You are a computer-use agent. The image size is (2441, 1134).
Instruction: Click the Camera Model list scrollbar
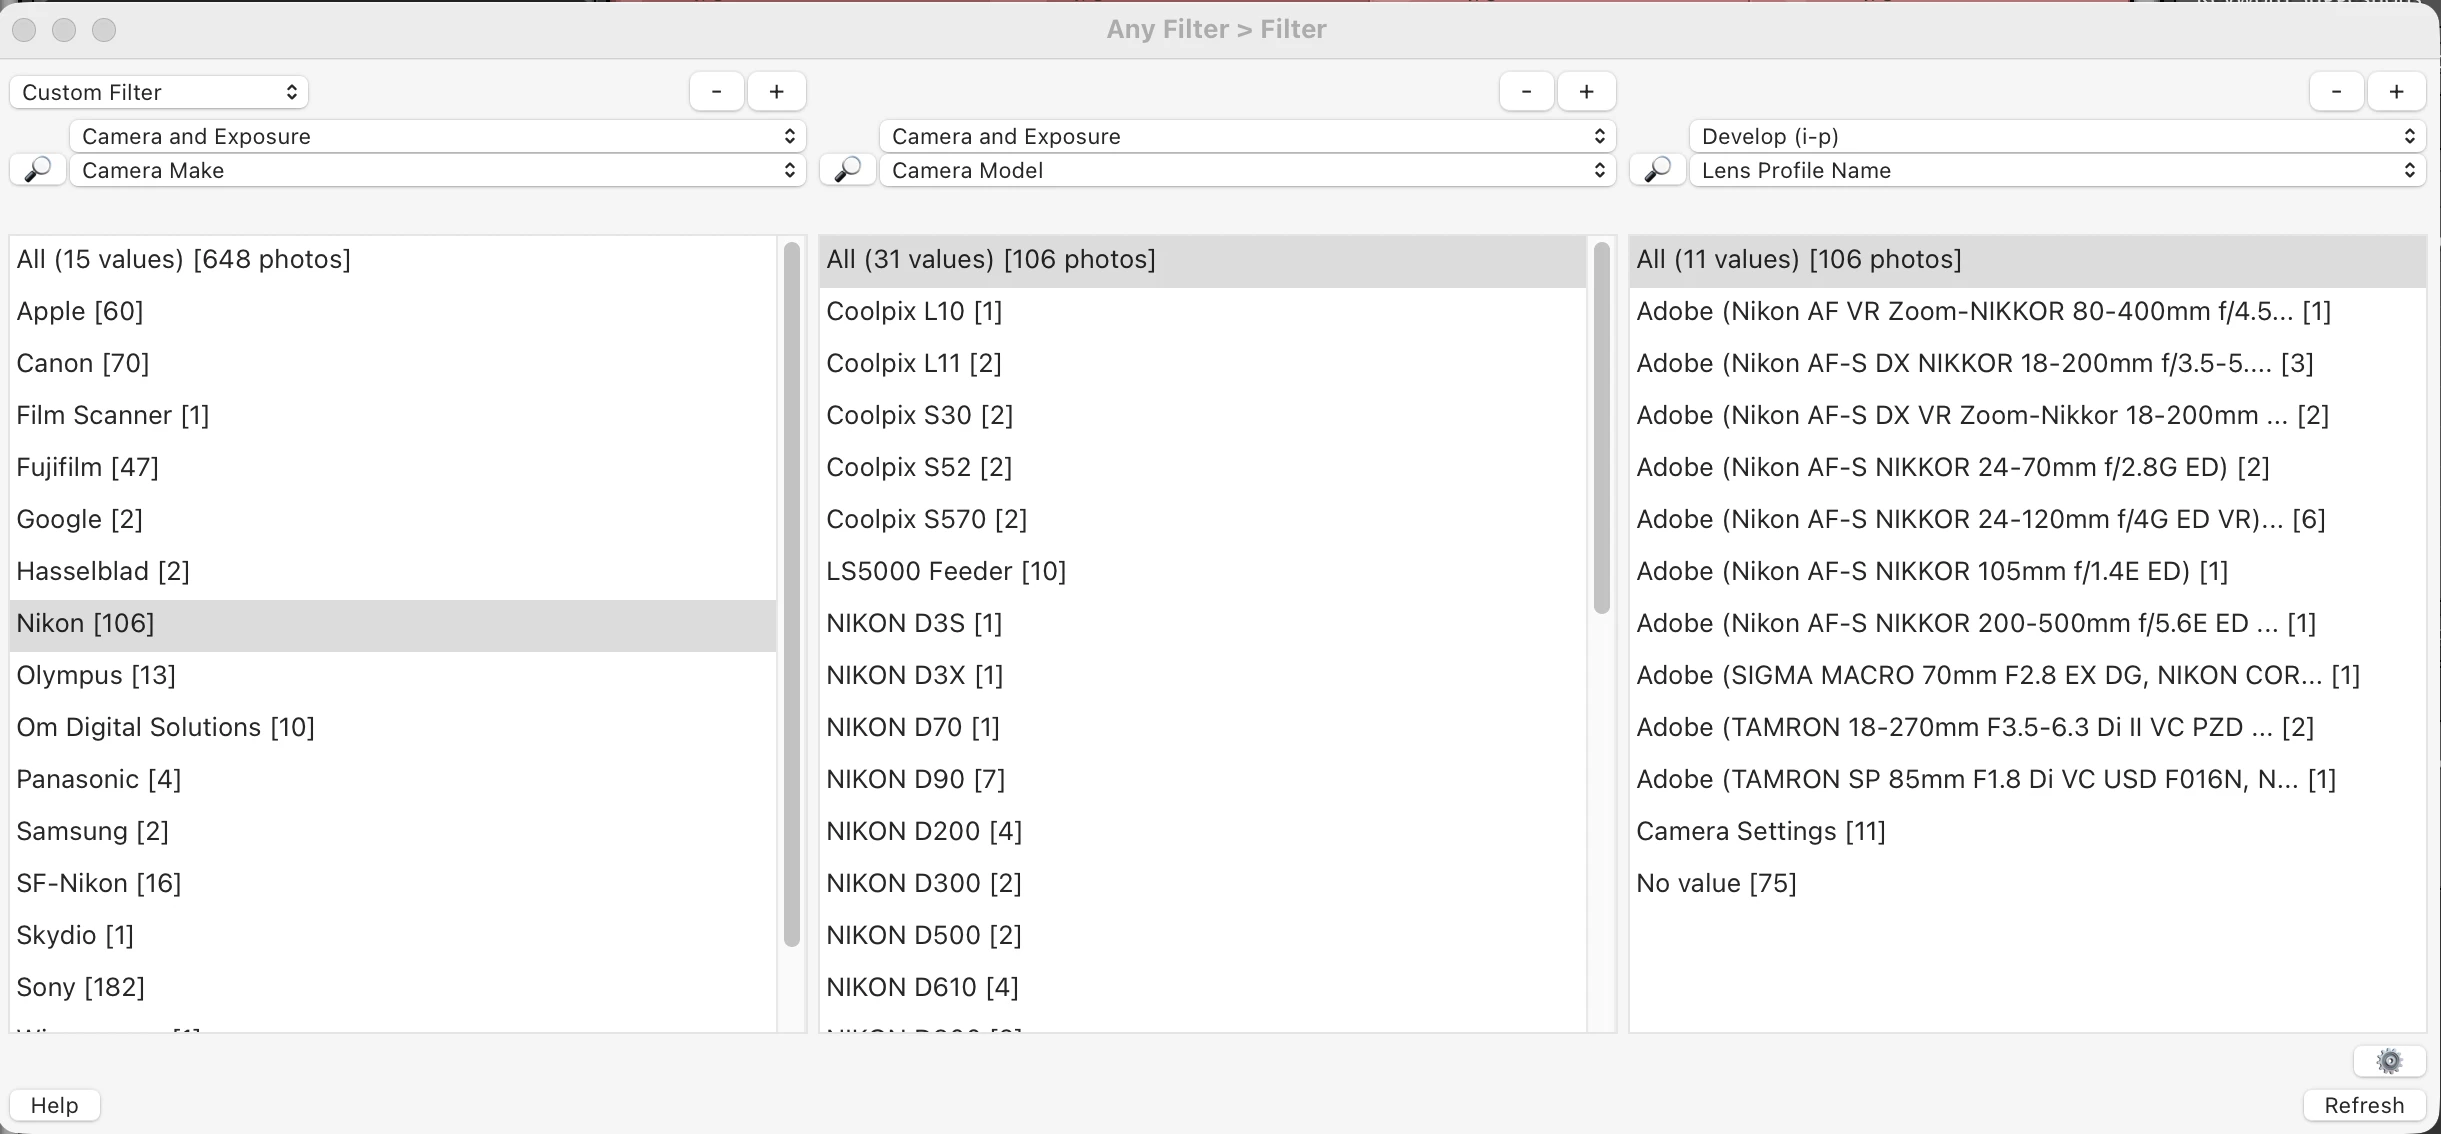[x=1602, y=428]
